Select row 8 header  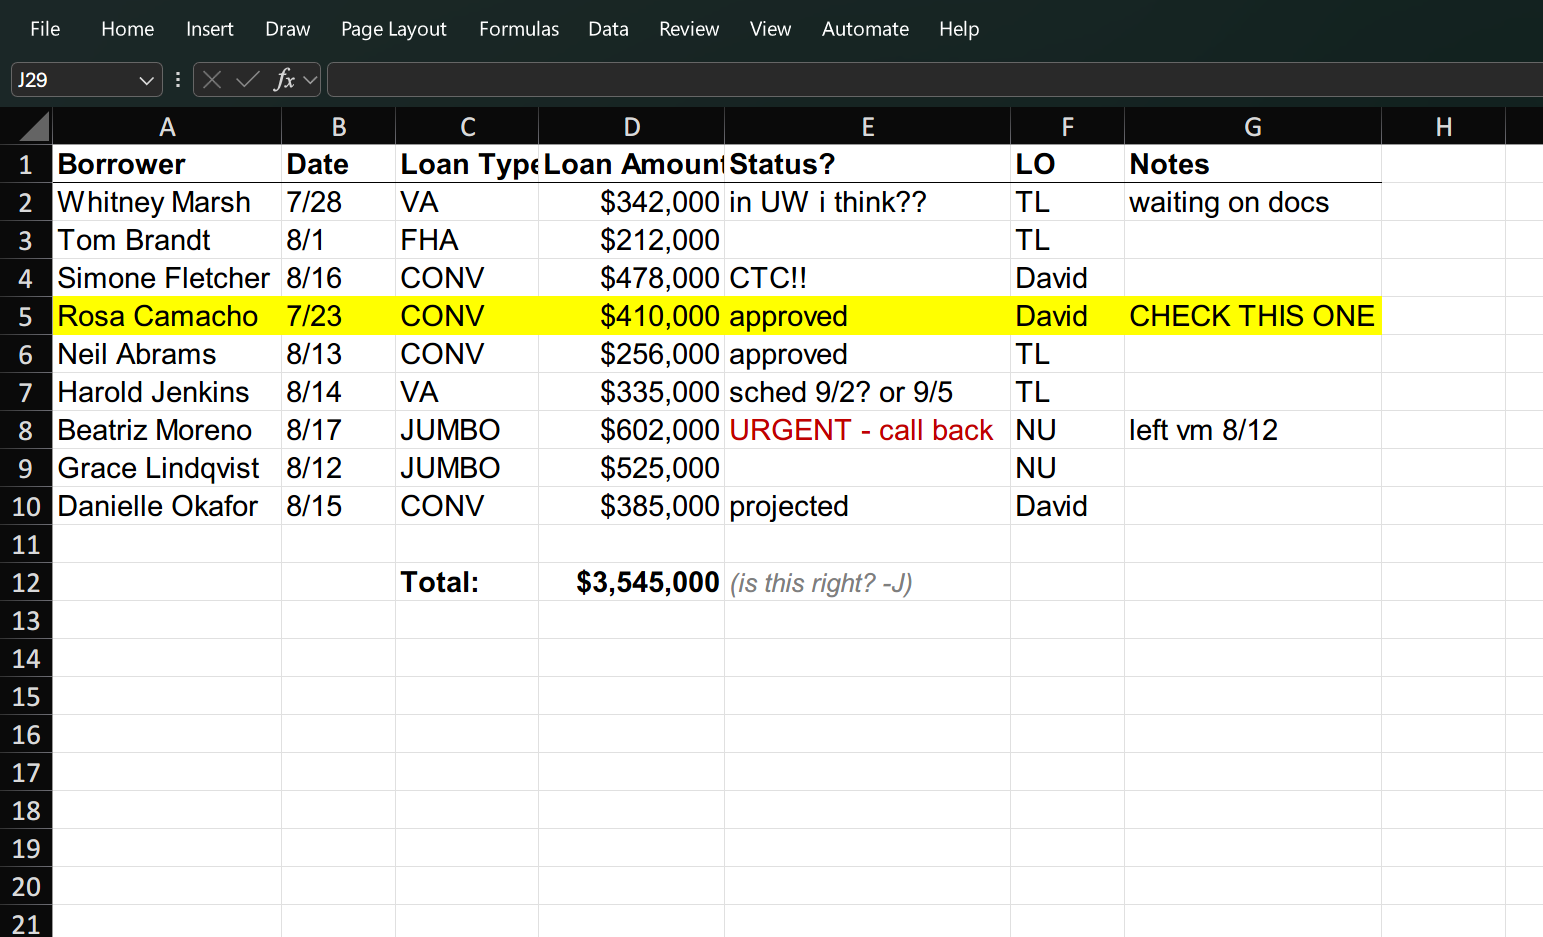click(26, 430)
